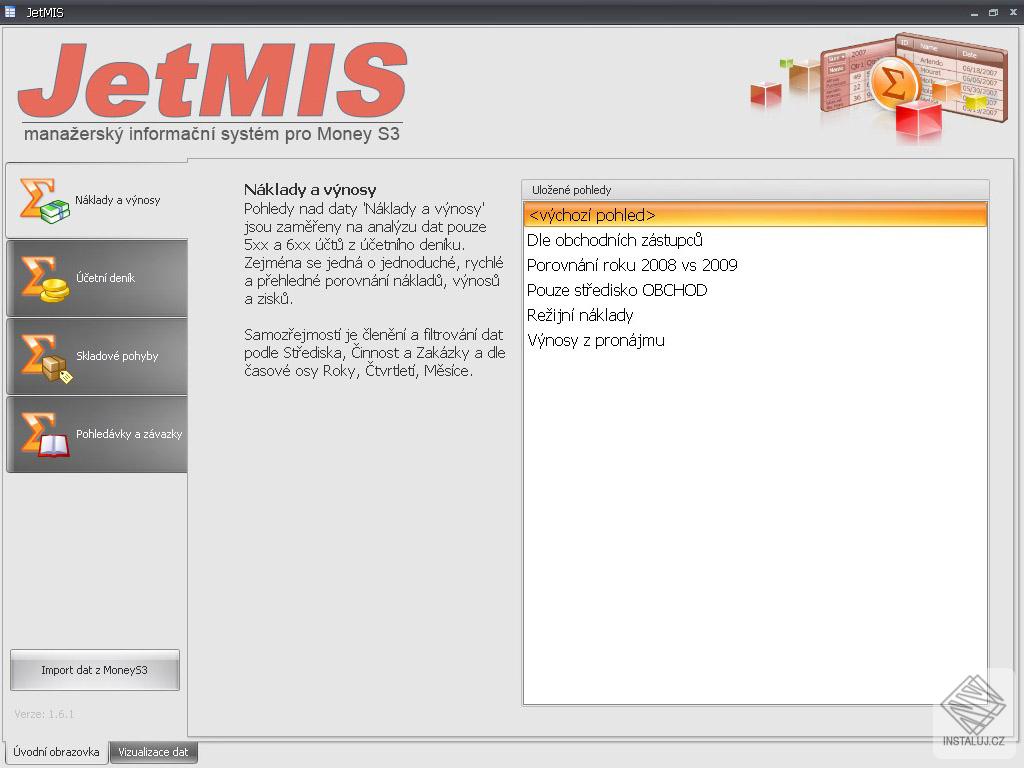Select the Režijní náklady view
1024x768 pixels.
[x=755, y=315]
